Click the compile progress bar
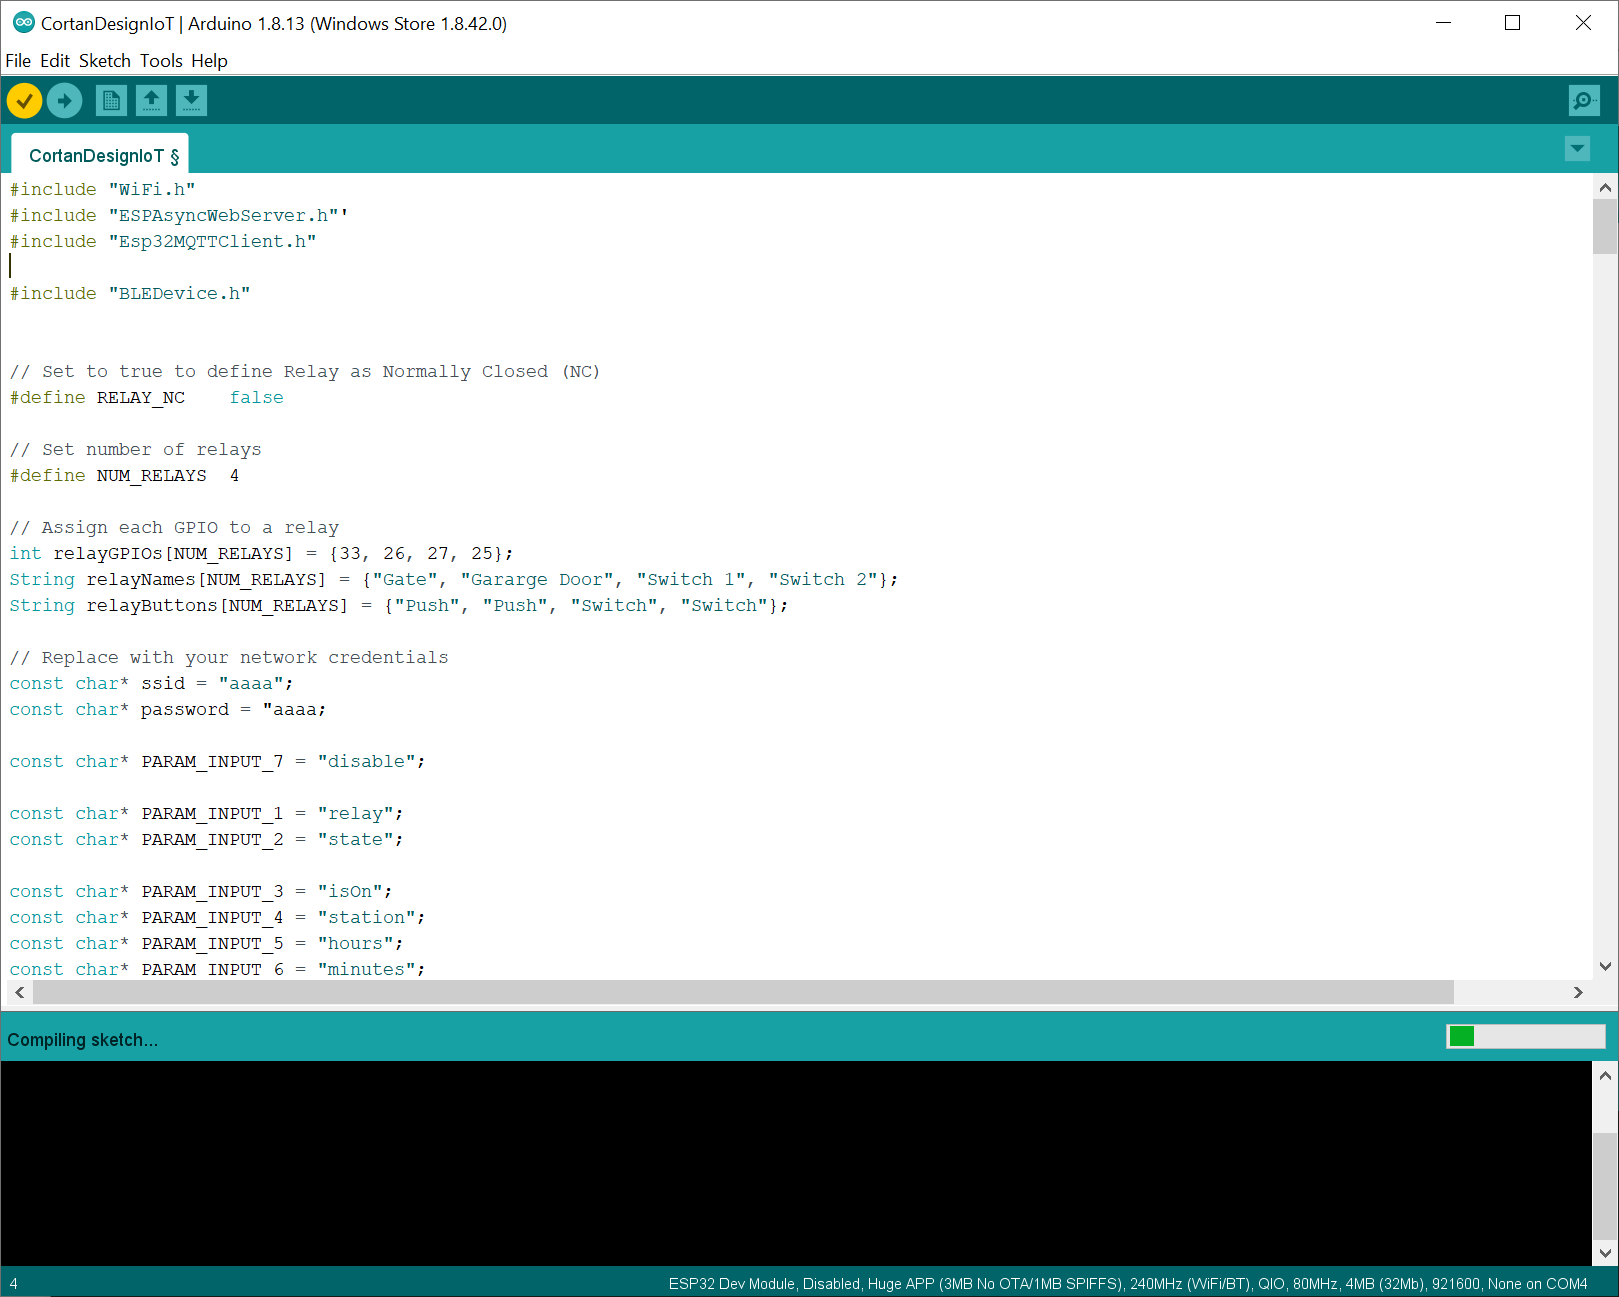The width and height of the screenshot is (1619, 1297). [x=1525, y=1036]
